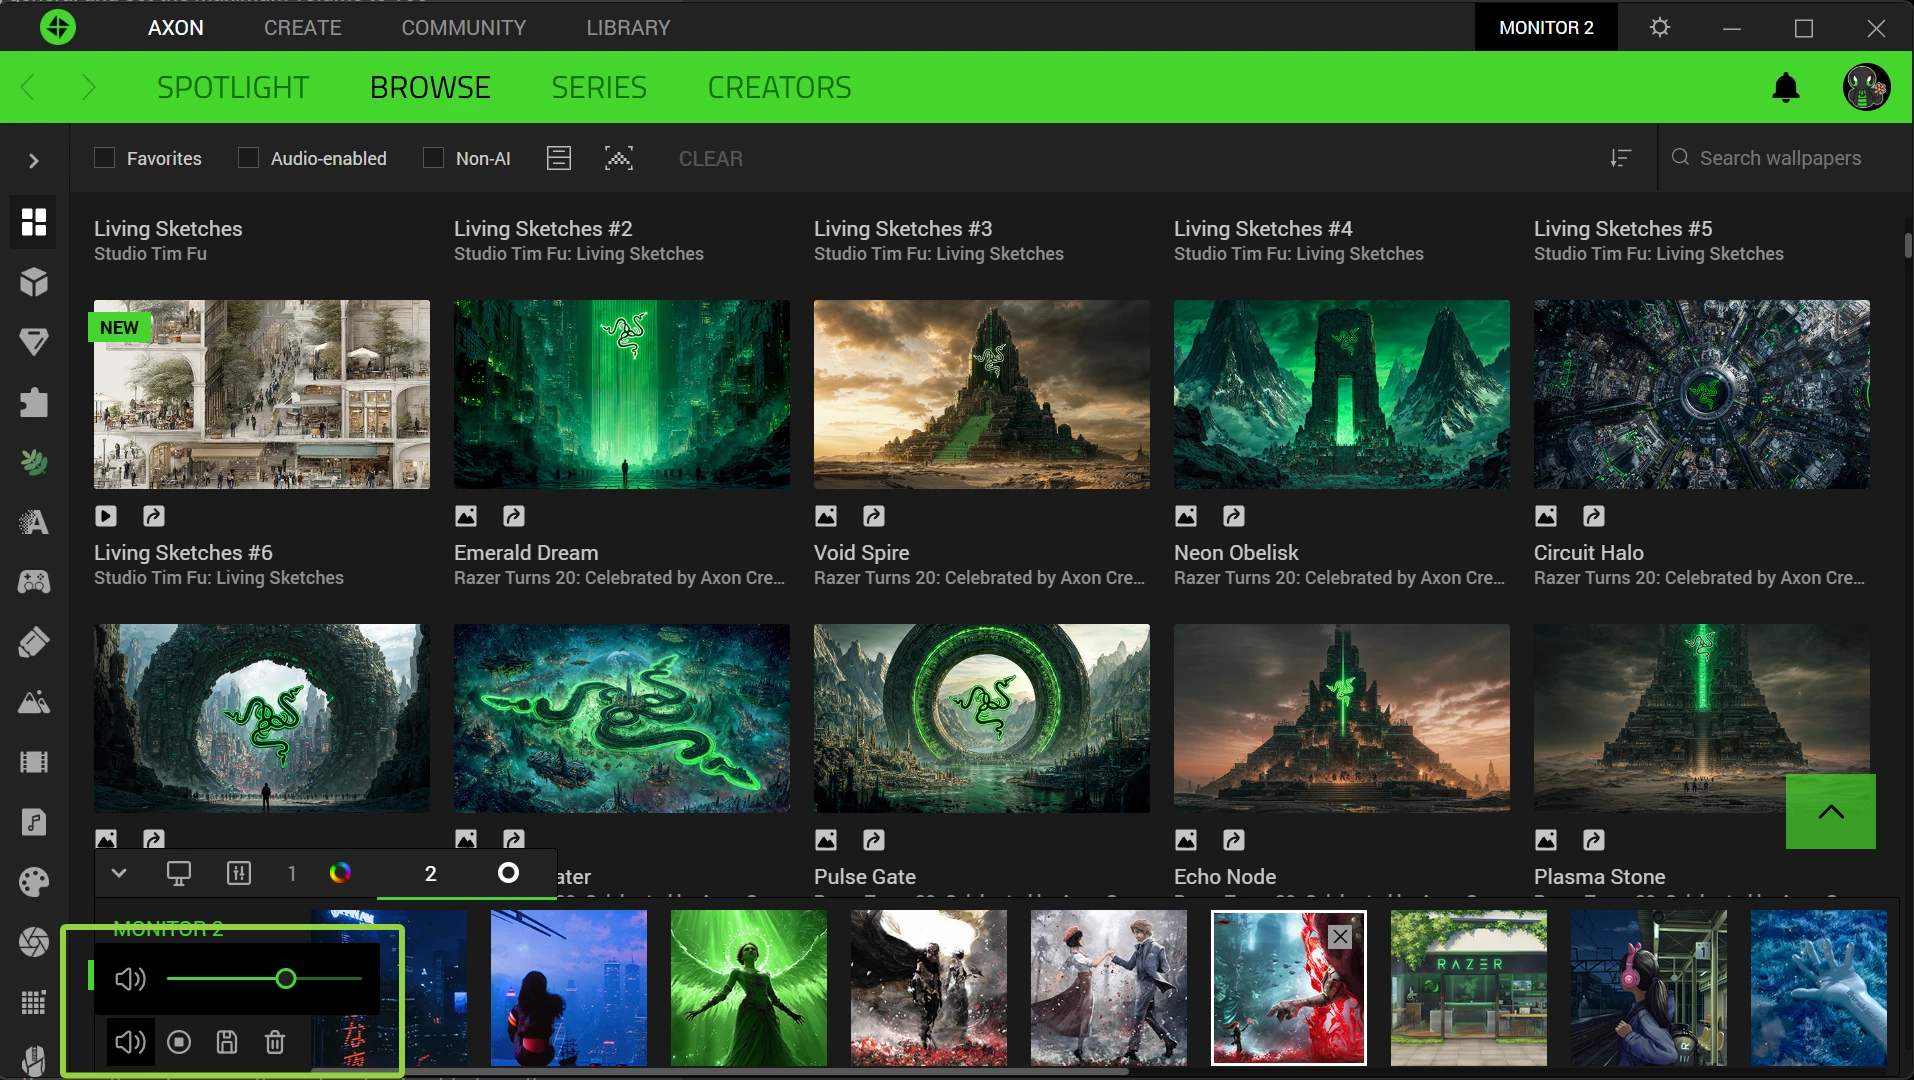
Task: Select the 3D cube category icon
Action: tap(34, 282)
